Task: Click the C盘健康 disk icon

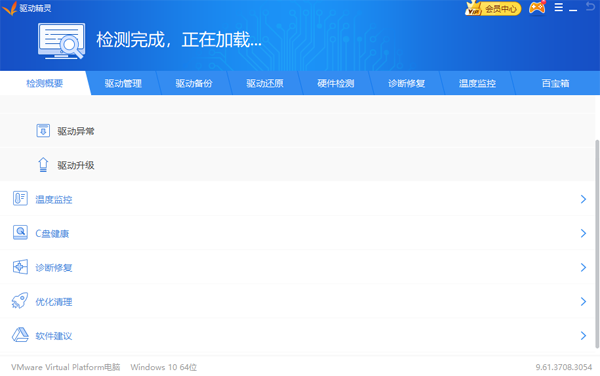Action: pos(20,233)
